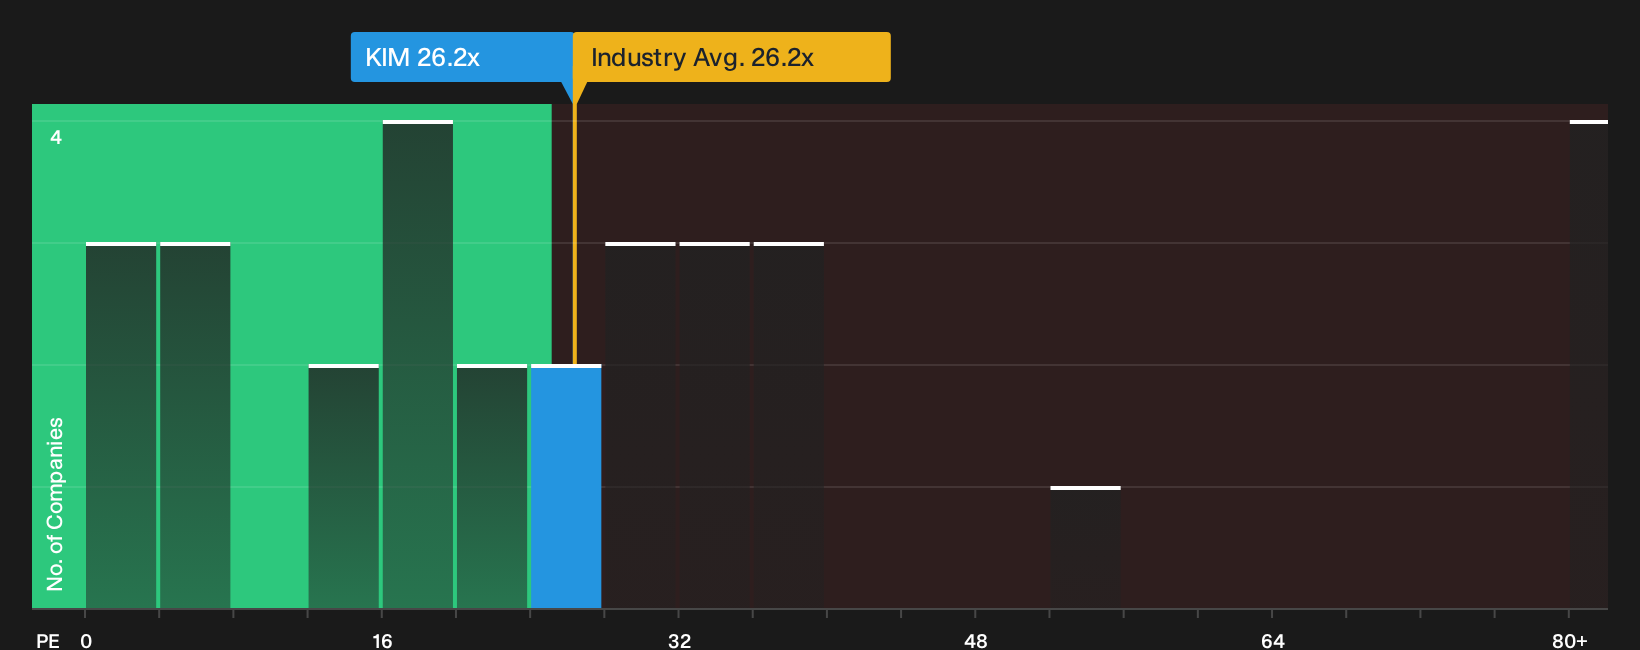
Task: Click the dark bar starting at PE 32
Action: (714, 425)
